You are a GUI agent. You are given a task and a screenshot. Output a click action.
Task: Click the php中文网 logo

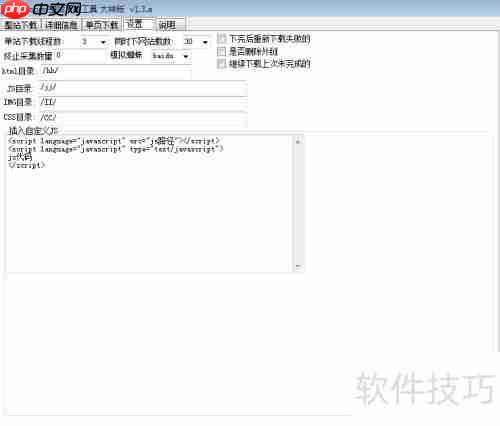41,9
